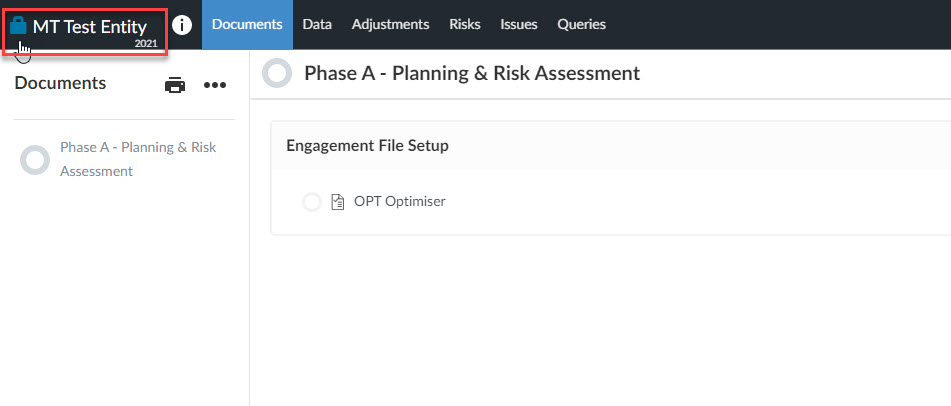This screenshot has height=406, width=951.
Task: Open the OPT Optimiser document link
Action: point(400,201)
